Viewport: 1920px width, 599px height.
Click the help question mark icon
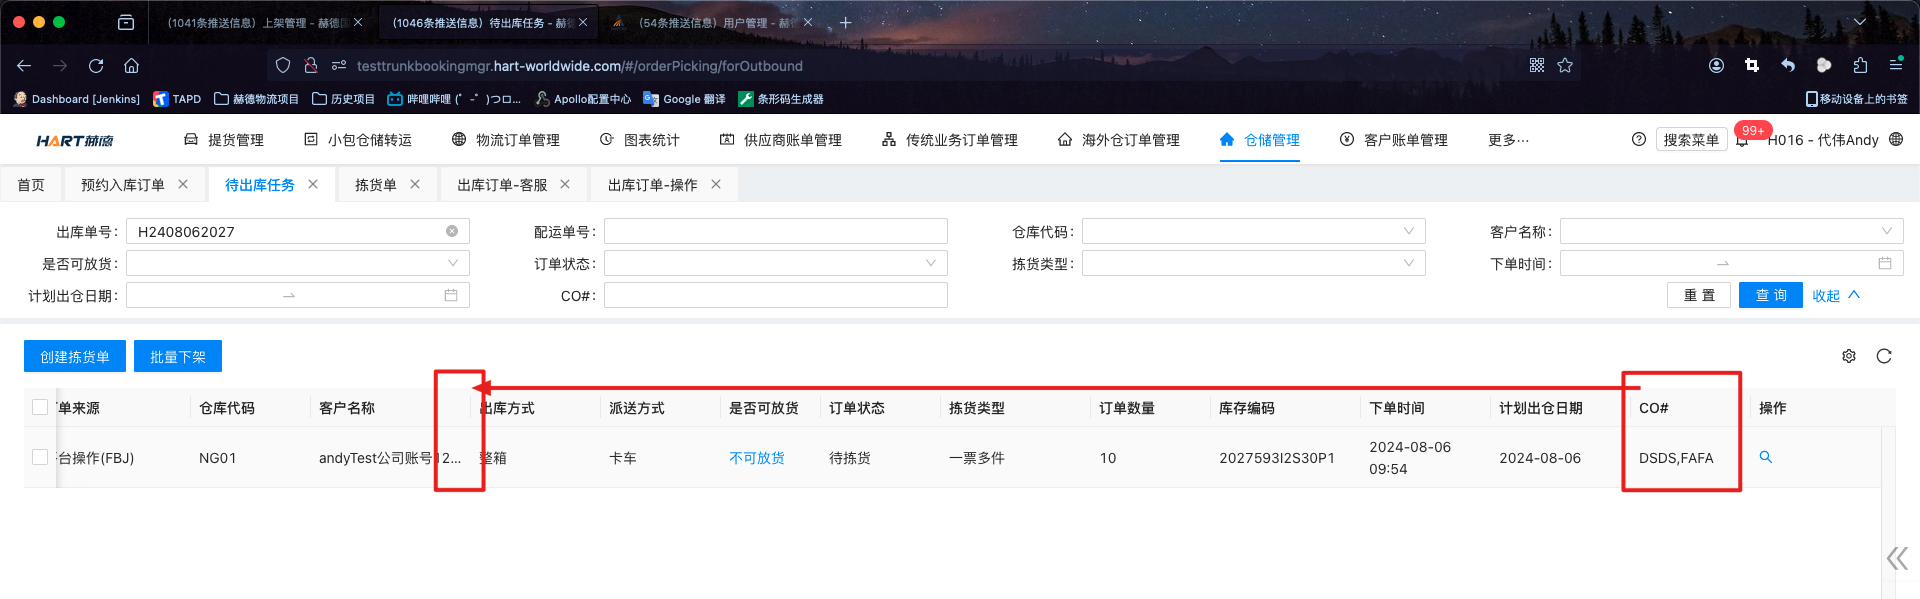click(1639, 140)
